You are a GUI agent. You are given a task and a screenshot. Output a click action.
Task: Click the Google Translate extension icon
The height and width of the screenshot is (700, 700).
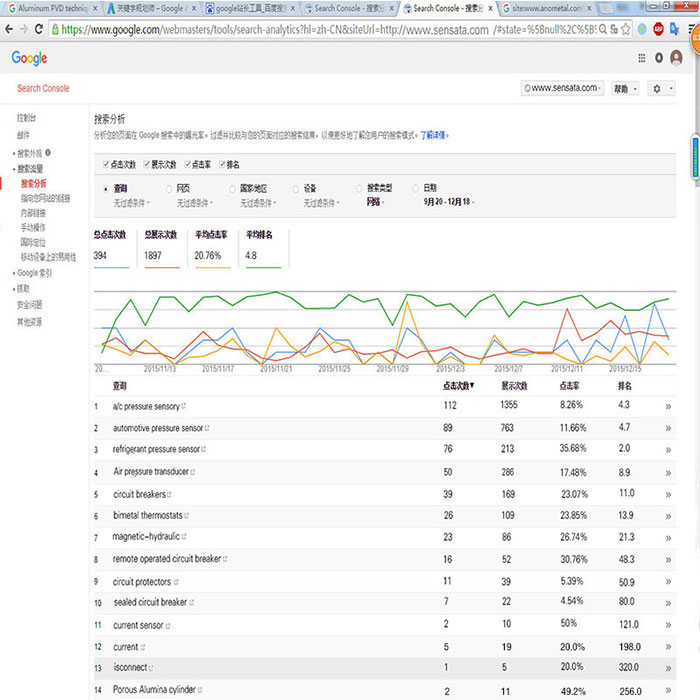[x=674, y=29]
